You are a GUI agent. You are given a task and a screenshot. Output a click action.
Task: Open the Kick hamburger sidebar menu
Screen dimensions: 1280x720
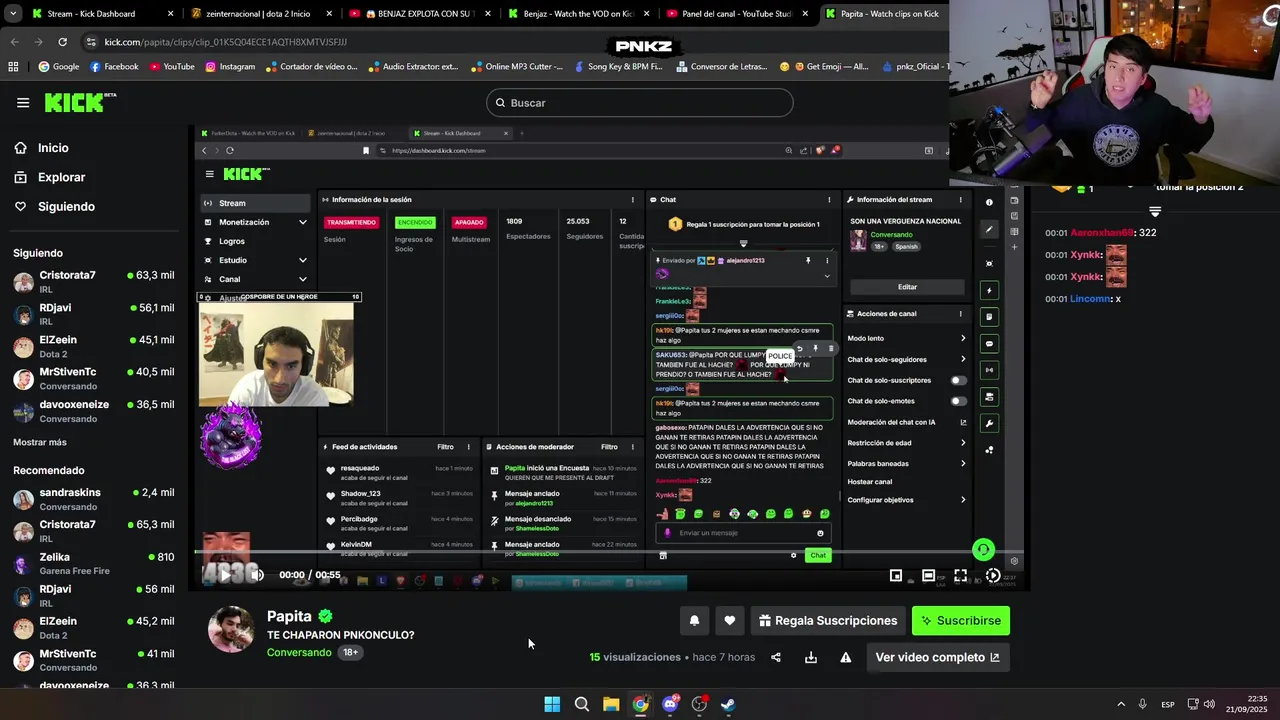23,103
